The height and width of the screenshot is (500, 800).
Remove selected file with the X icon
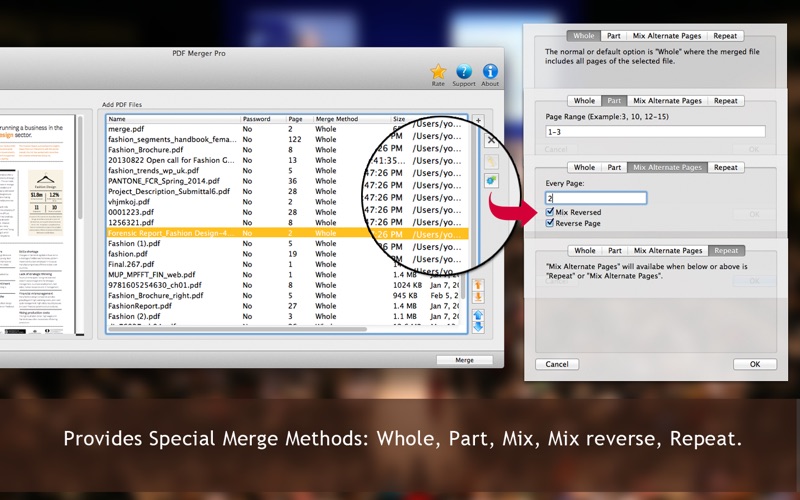[491, 141]
